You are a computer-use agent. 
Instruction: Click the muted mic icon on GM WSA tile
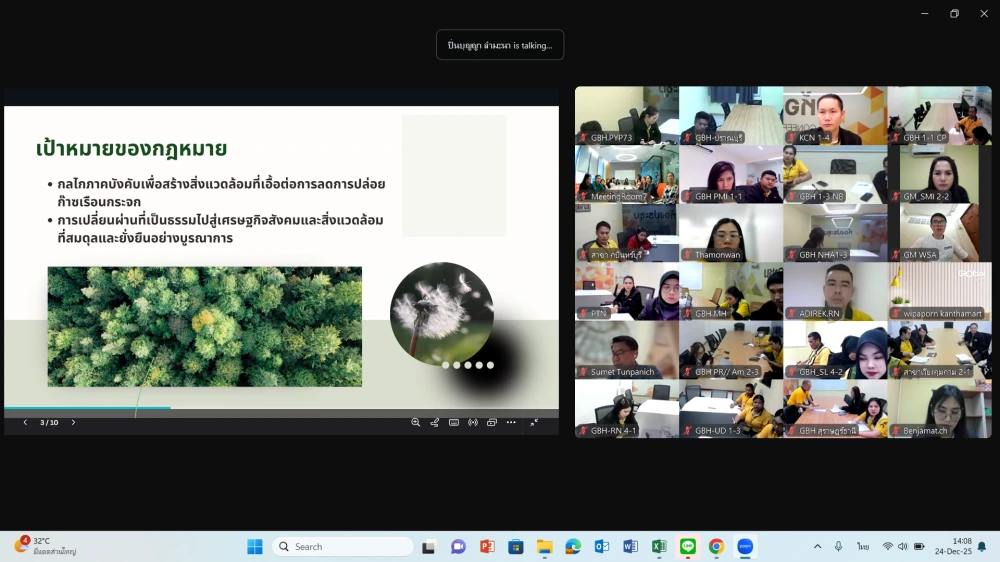tap(895, 255)
